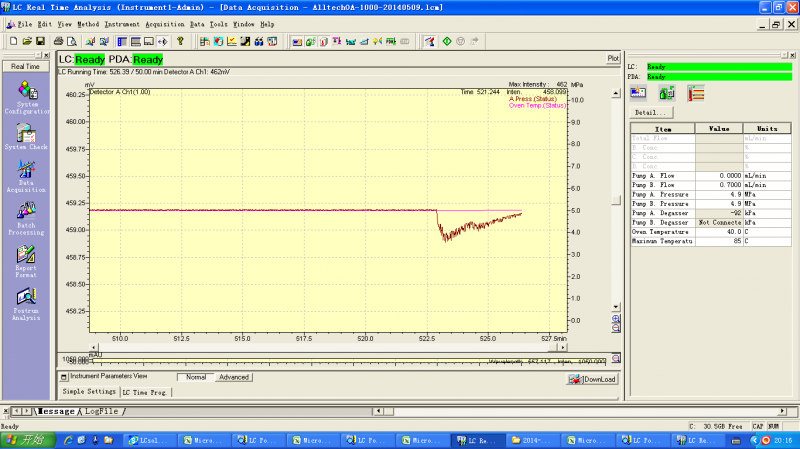Click the zoom-out magnifier beside the chart
The height and width of the screenshot is (449, 800).
(616, 328)
